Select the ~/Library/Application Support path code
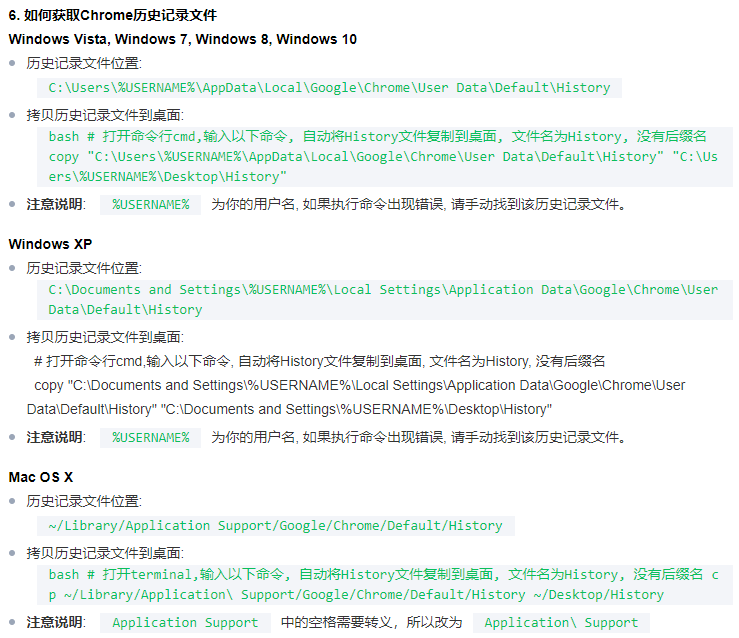This screenshot has width=739, height=638. coord(276,526)
